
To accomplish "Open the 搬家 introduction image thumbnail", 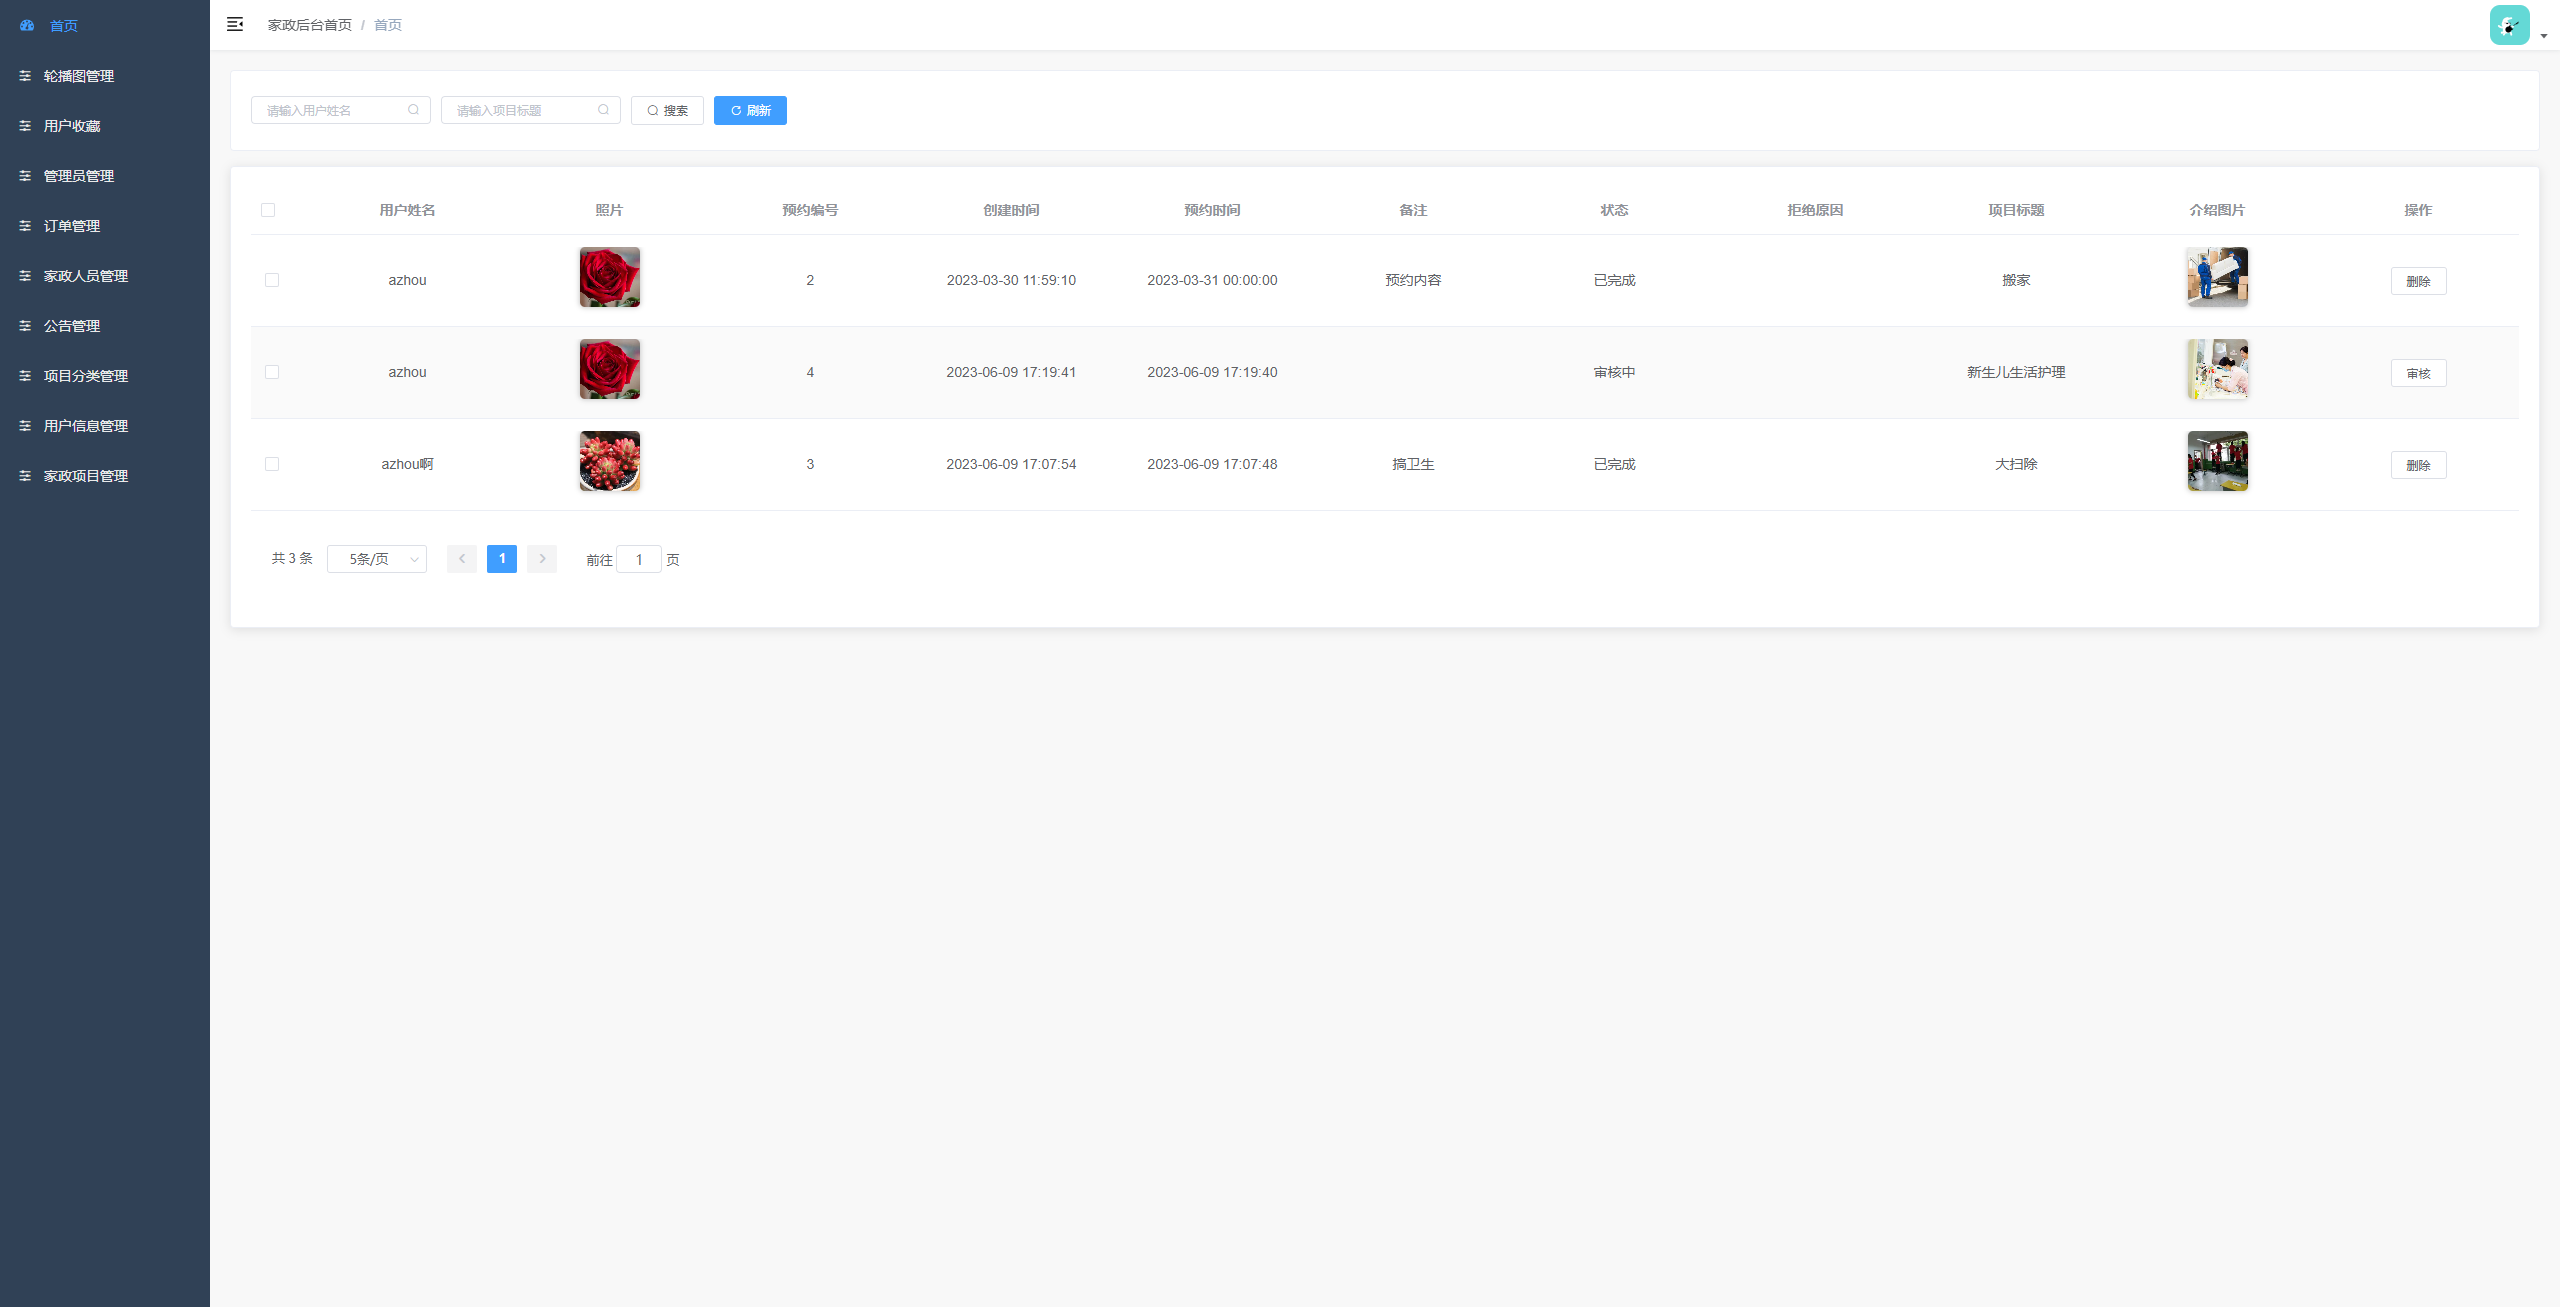I will [2217, 277].
